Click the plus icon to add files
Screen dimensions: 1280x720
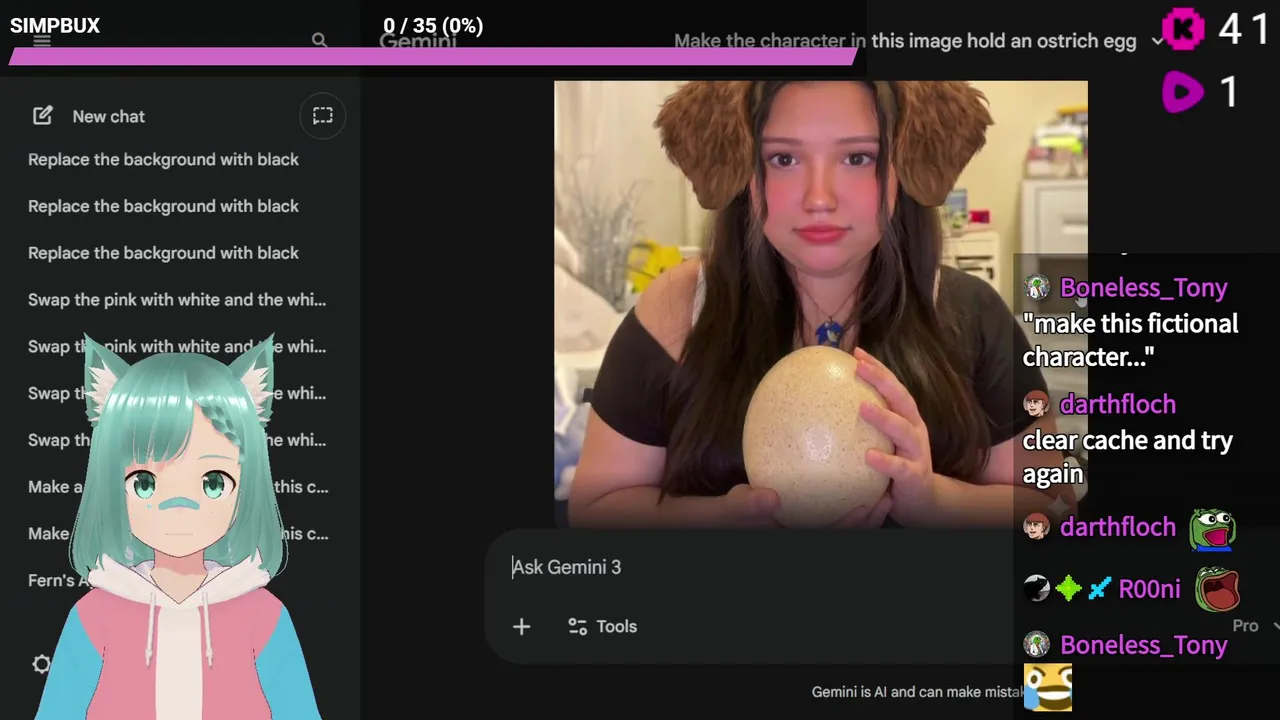[x=521, y=626]
